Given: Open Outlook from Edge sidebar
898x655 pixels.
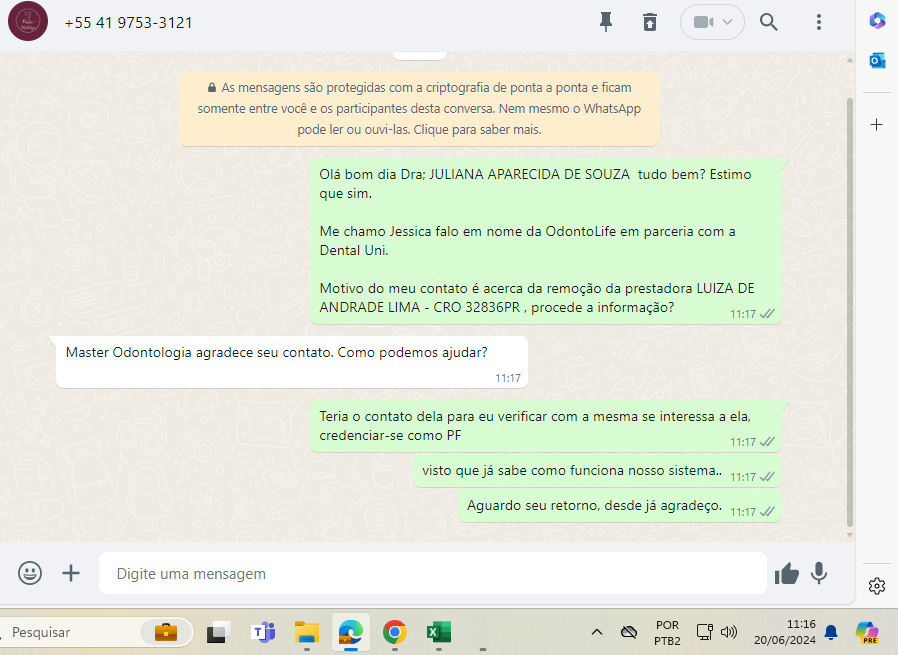Looking at the screenshot, I should click(x=877, y=60).
